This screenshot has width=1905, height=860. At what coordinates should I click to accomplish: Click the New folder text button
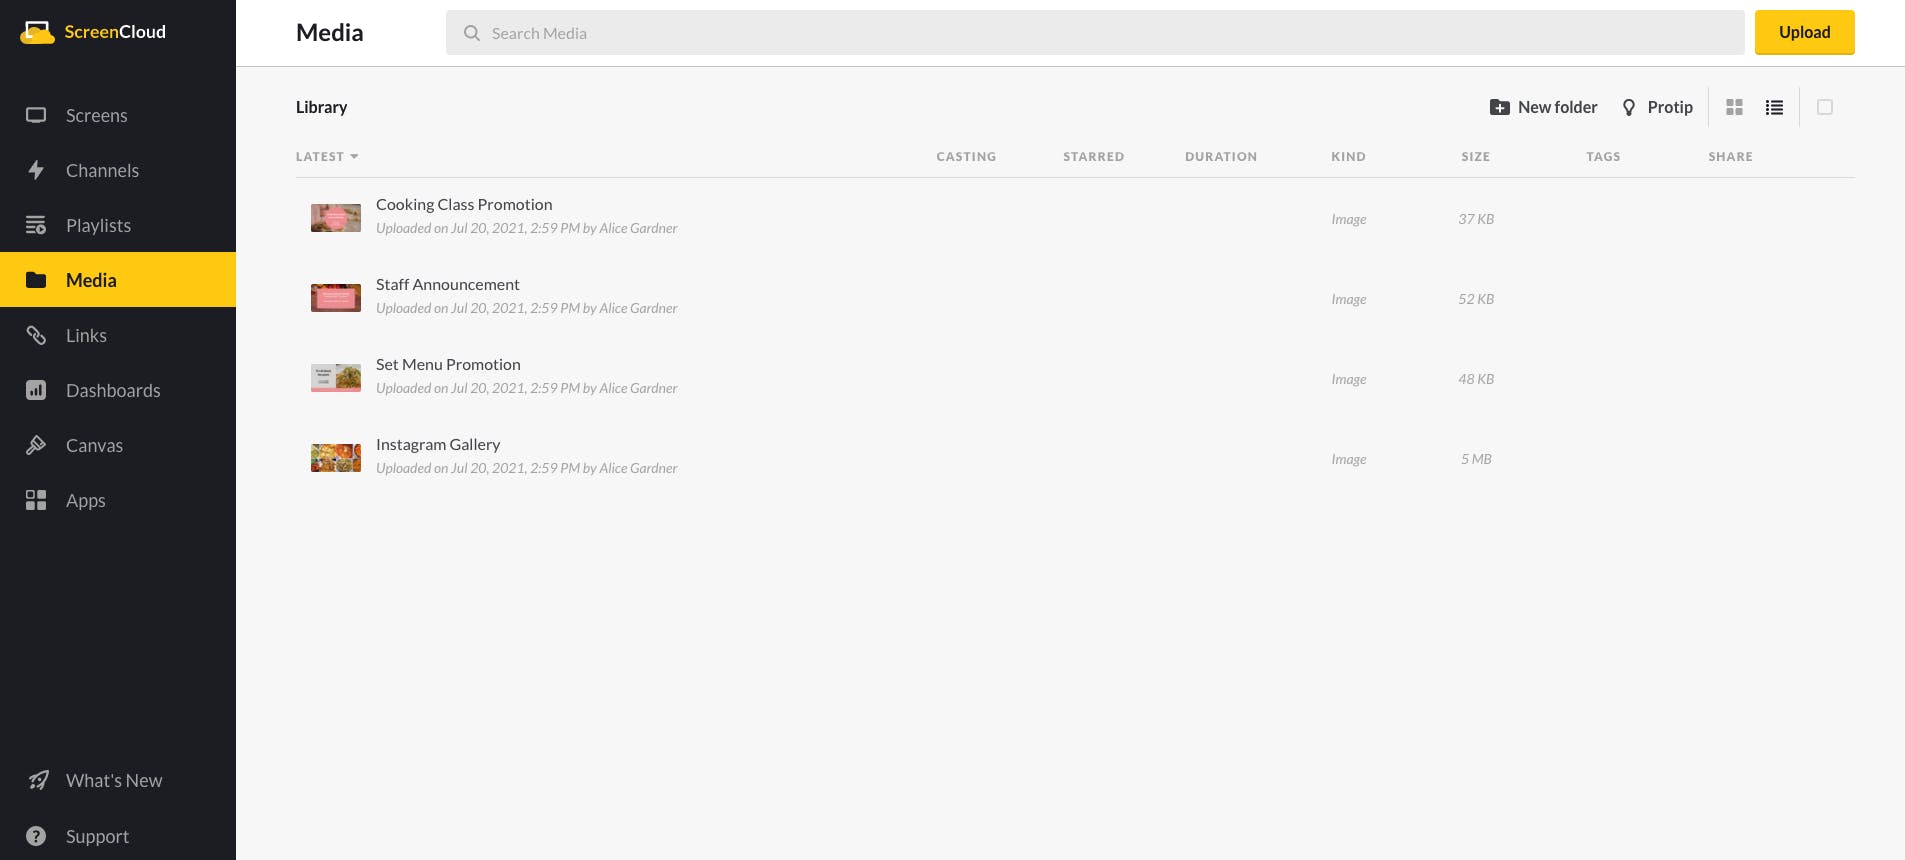[x=1557, y=107]
